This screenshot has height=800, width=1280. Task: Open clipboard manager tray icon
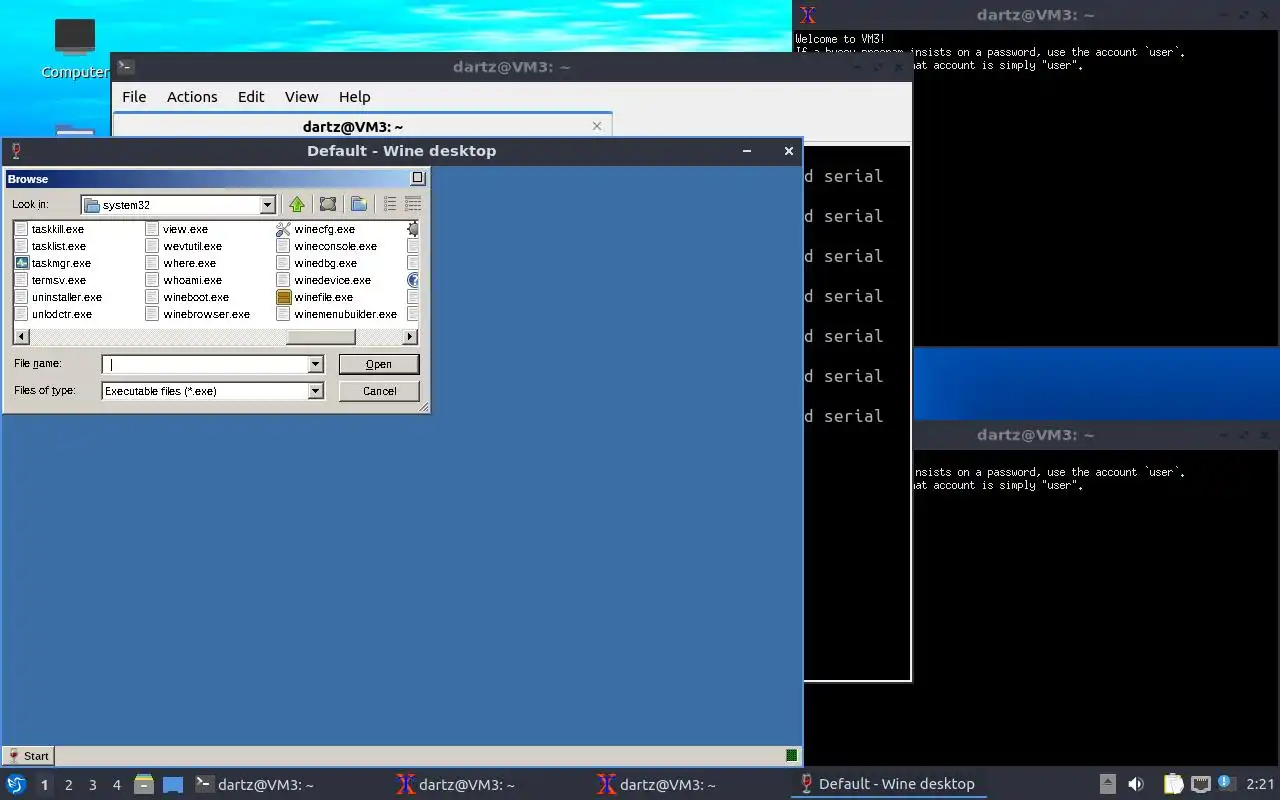click(x=1173, y=784)
